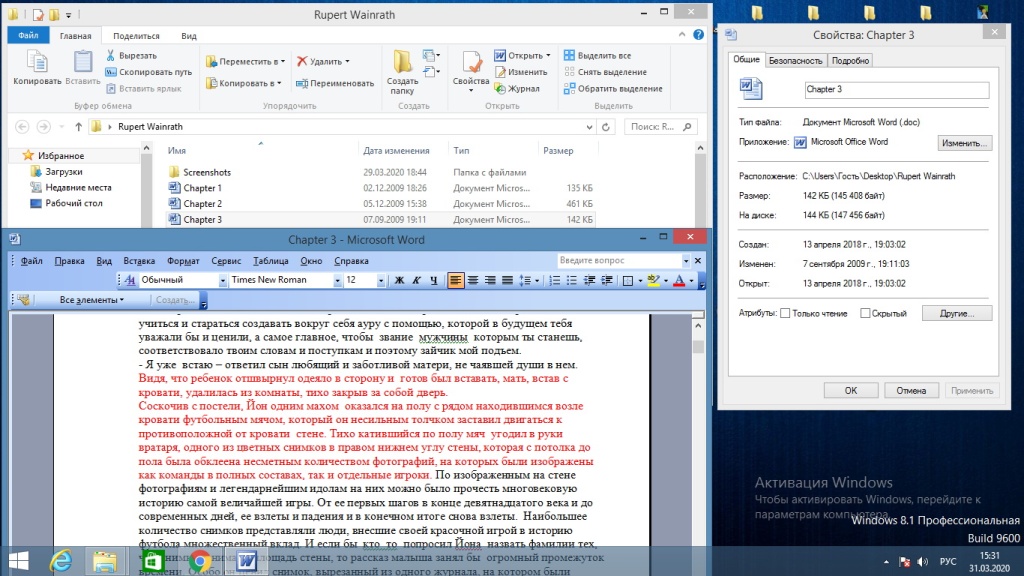1024x576 pixels.
Task: Open Explorer help question mark icon
Action: point(698,35)
